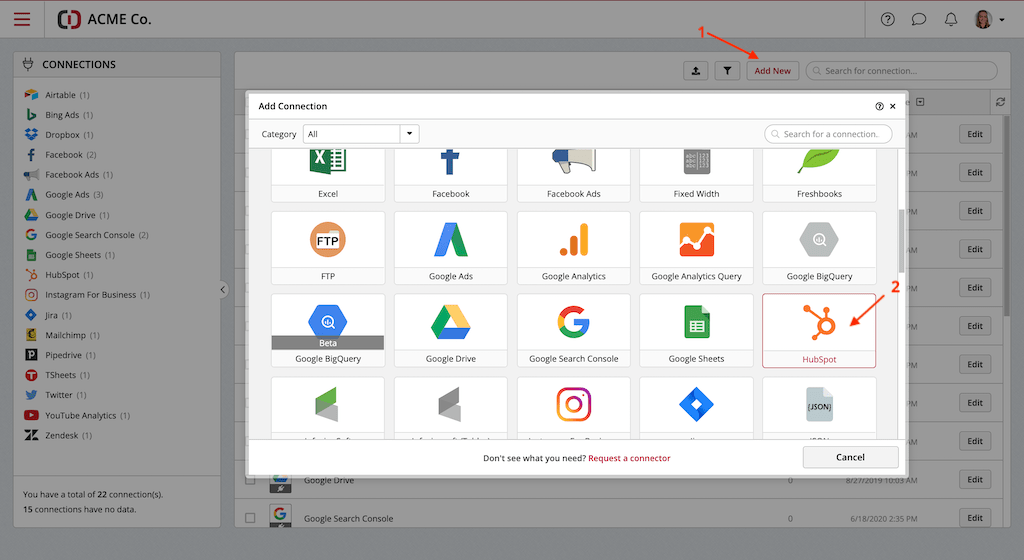Select Twitter in the sidebar
This screenshot has height=560, width=1024.
(56, 395)
